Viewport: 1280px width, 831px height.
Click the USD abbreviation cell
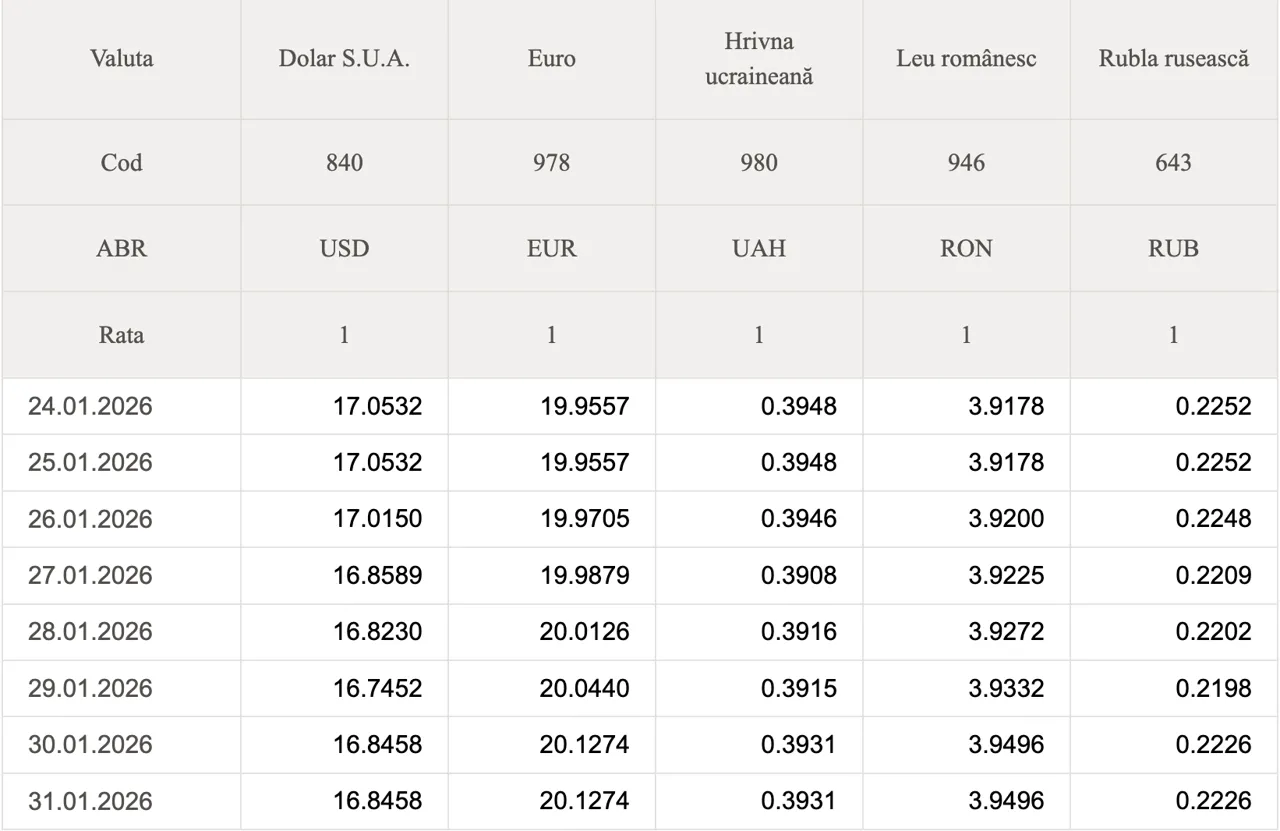pos(344,248)
